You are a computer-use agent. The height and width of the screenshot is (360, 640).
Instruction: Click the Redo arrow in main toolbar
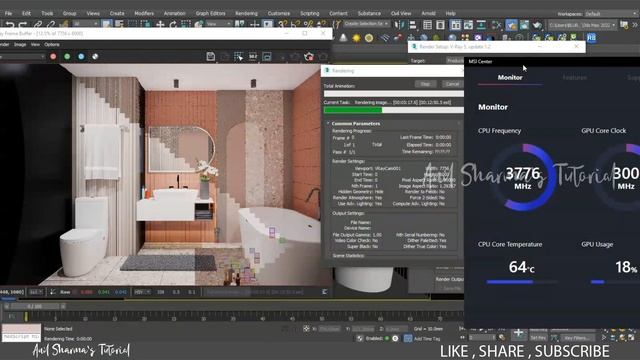[23, 24]
